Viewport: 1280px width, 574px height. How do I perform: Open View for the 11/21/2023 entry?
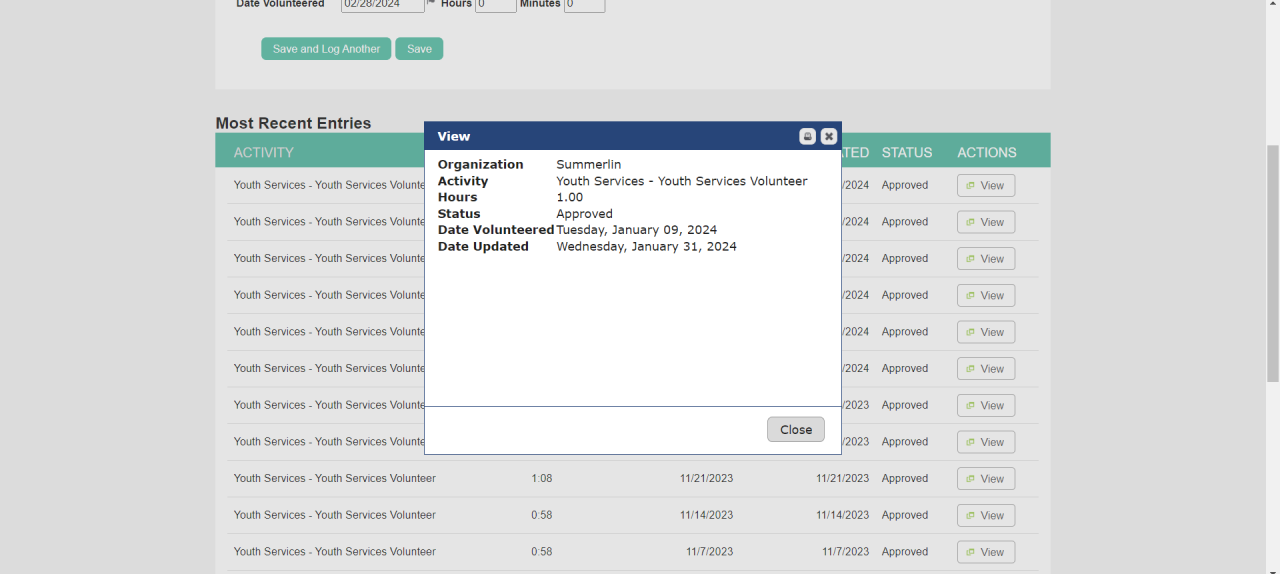[986, 479]
